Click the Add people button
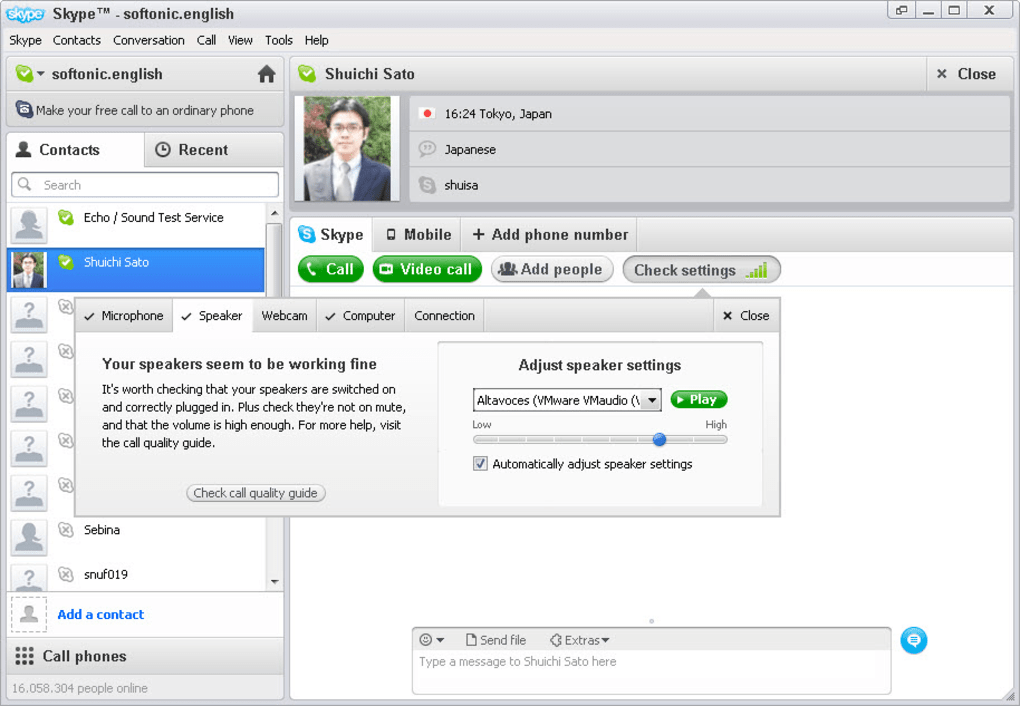This screenshot has width=1020, height=706. (551, 269)
